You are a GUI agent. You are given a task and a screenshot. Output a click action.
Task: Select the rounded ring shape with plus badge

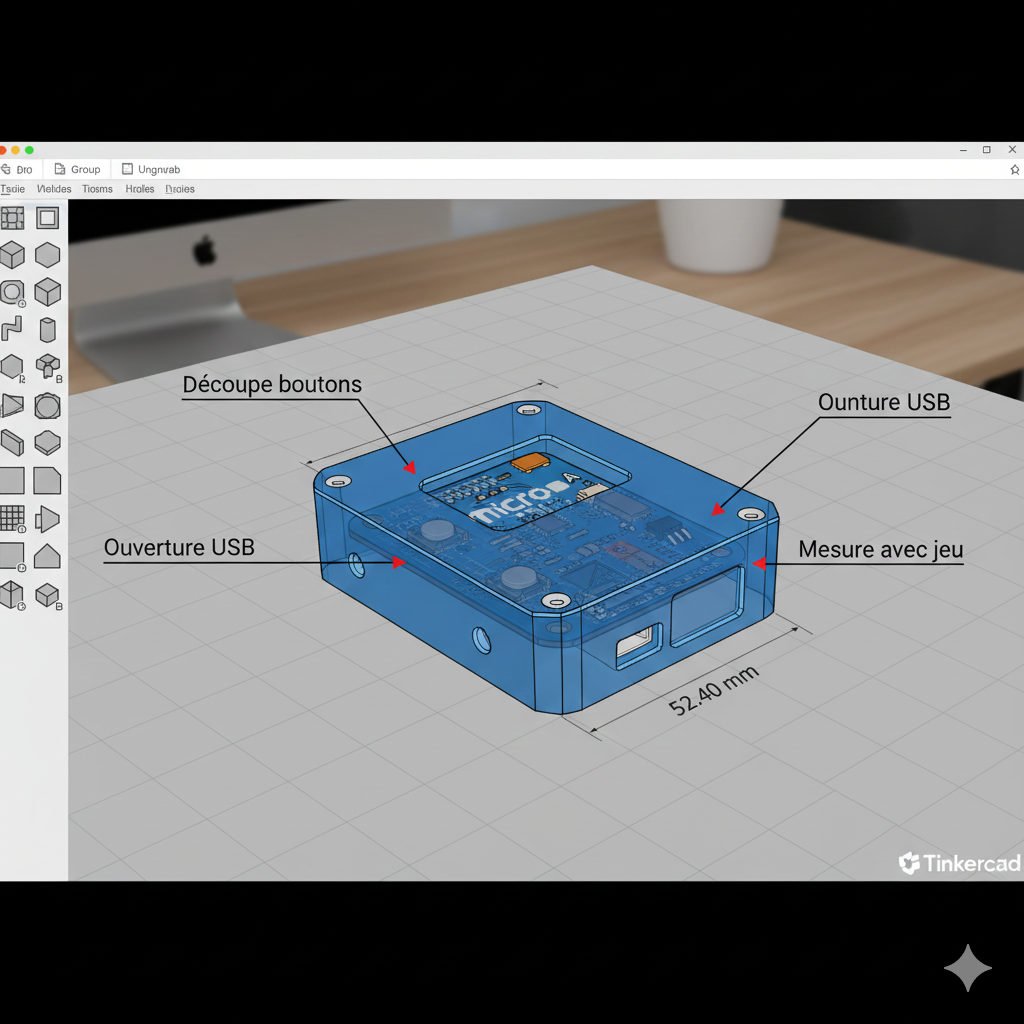12,292
